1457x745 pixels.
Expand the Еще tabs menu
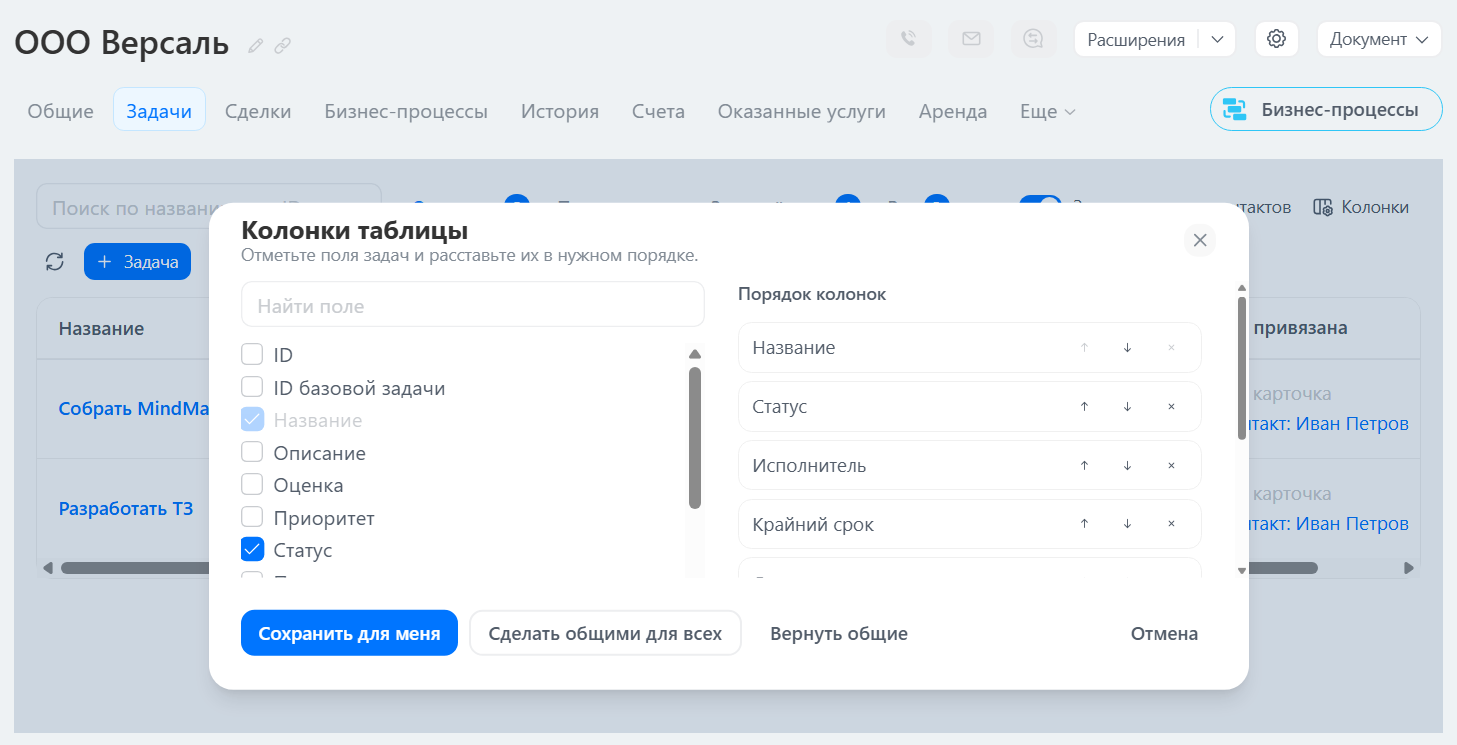pos(1047,112)
